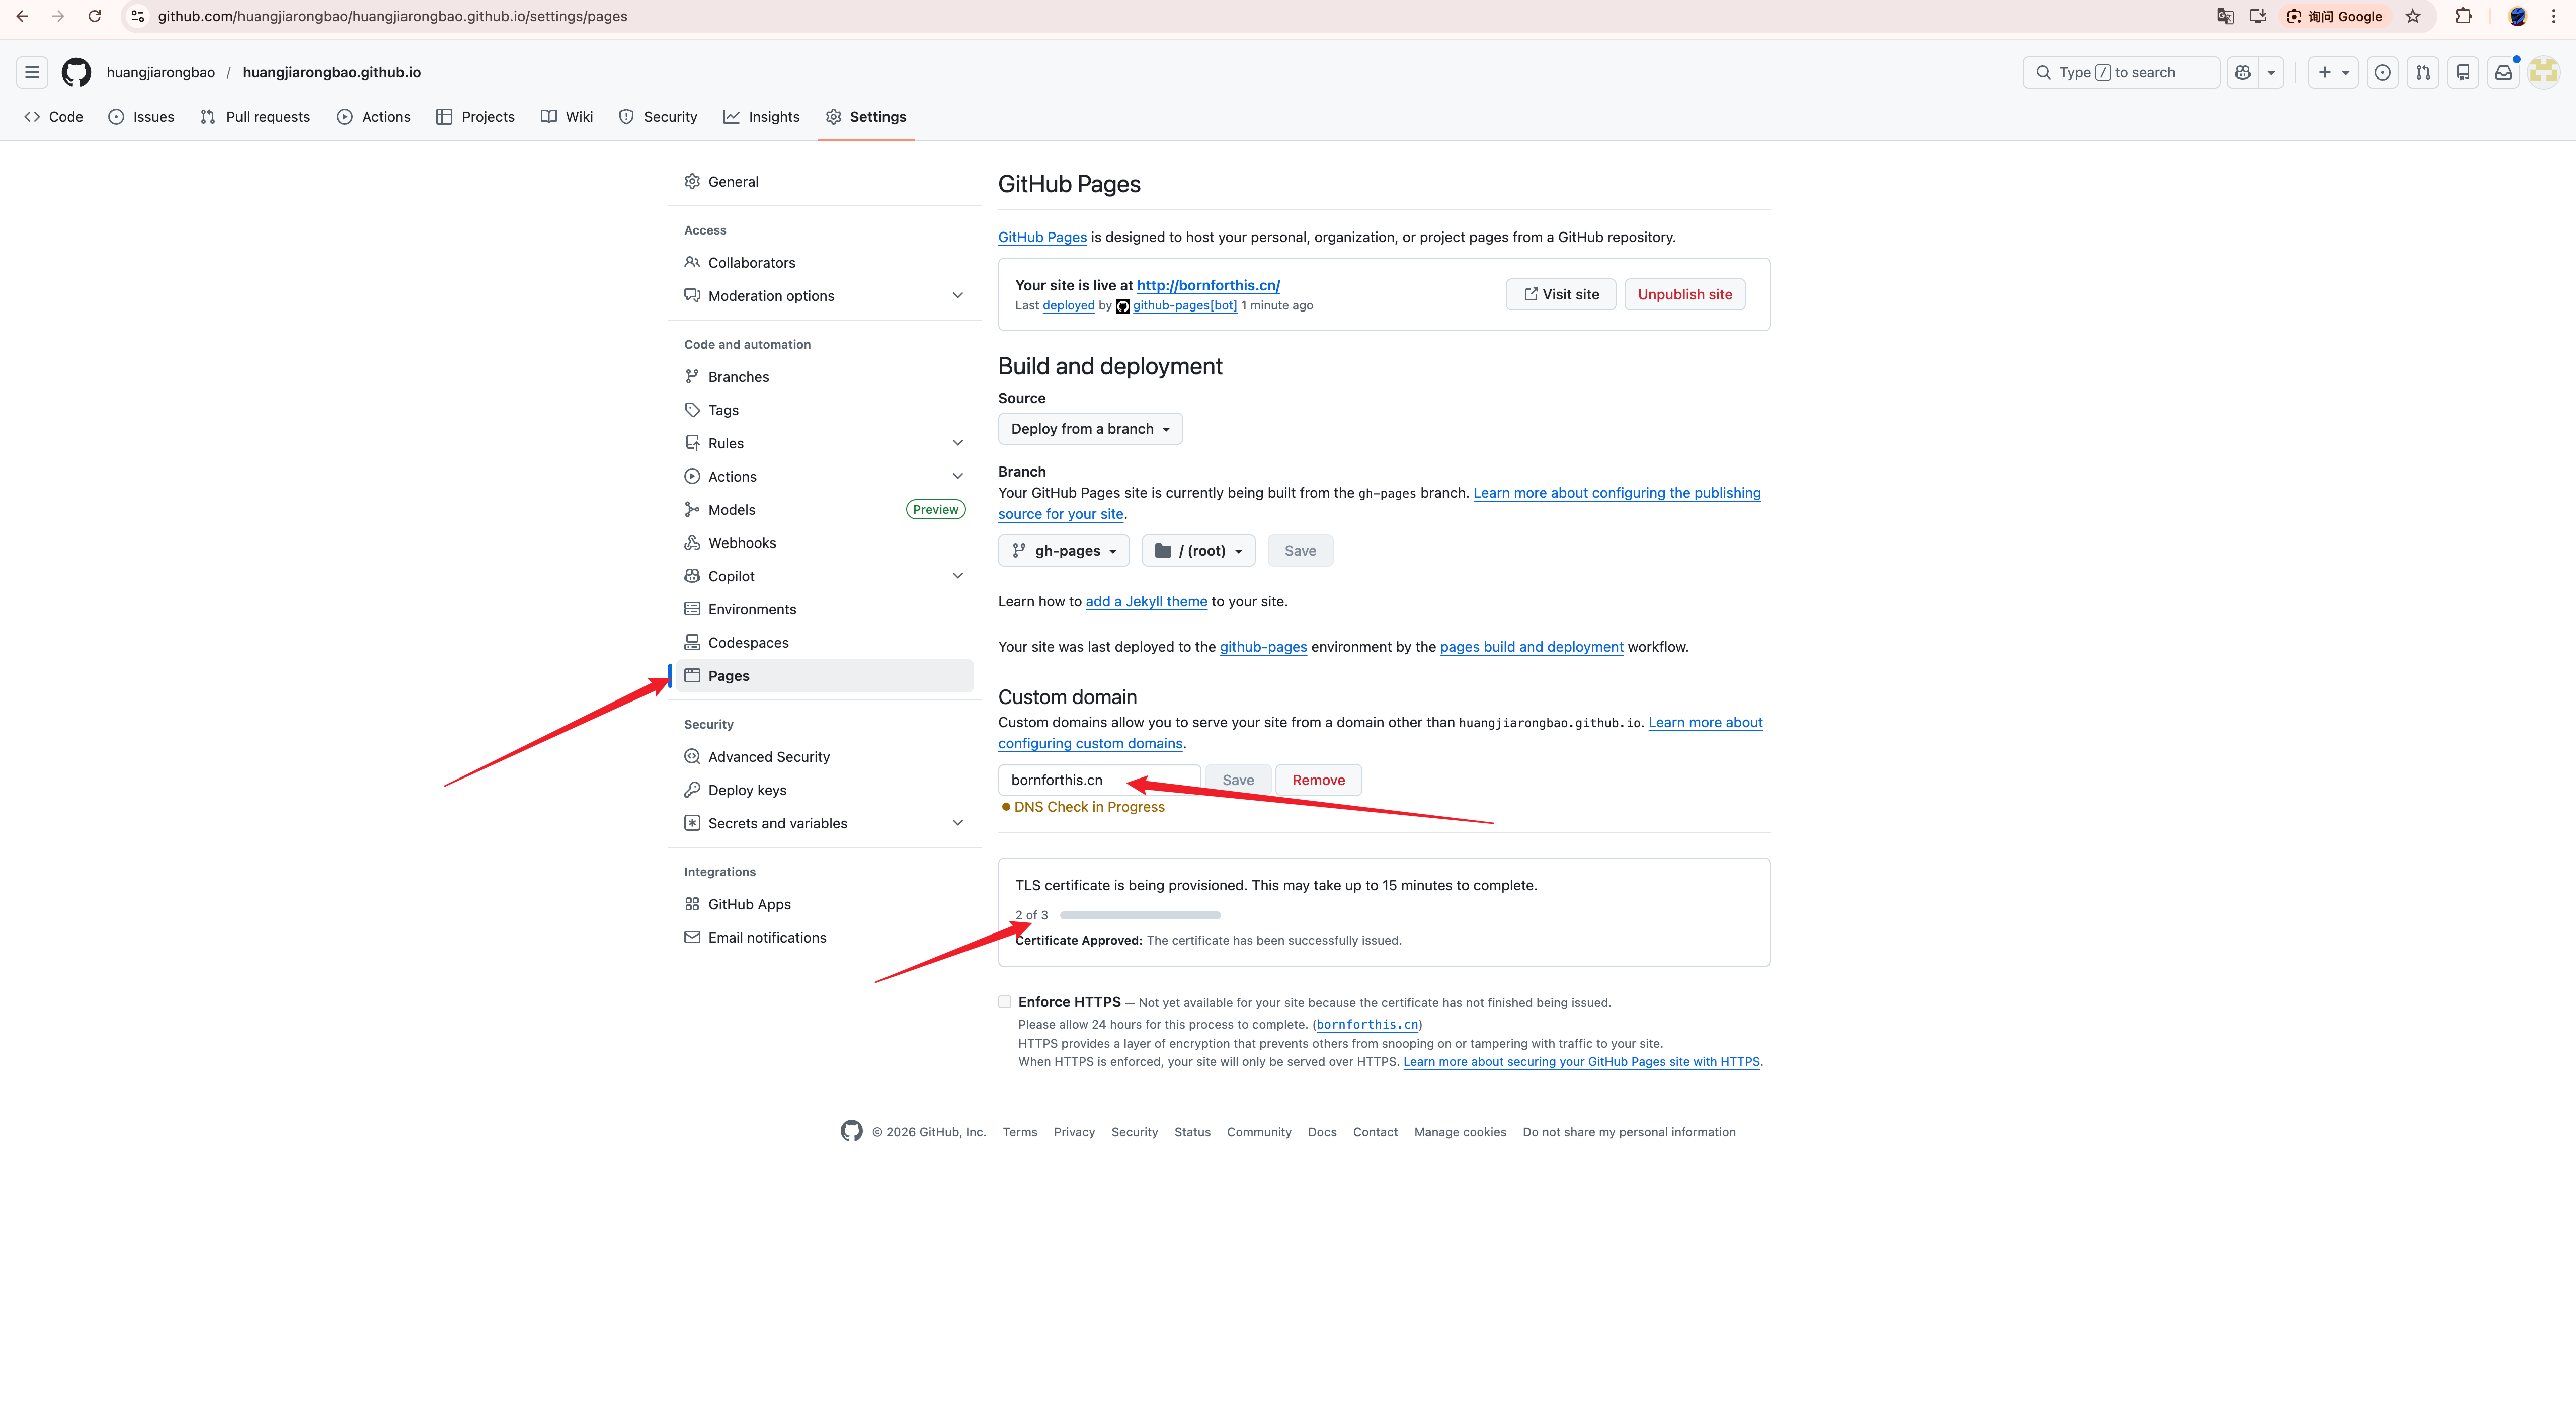Open the Chrome three-dot menu
The image size is (2576, 1401).
coord(2554,16)
